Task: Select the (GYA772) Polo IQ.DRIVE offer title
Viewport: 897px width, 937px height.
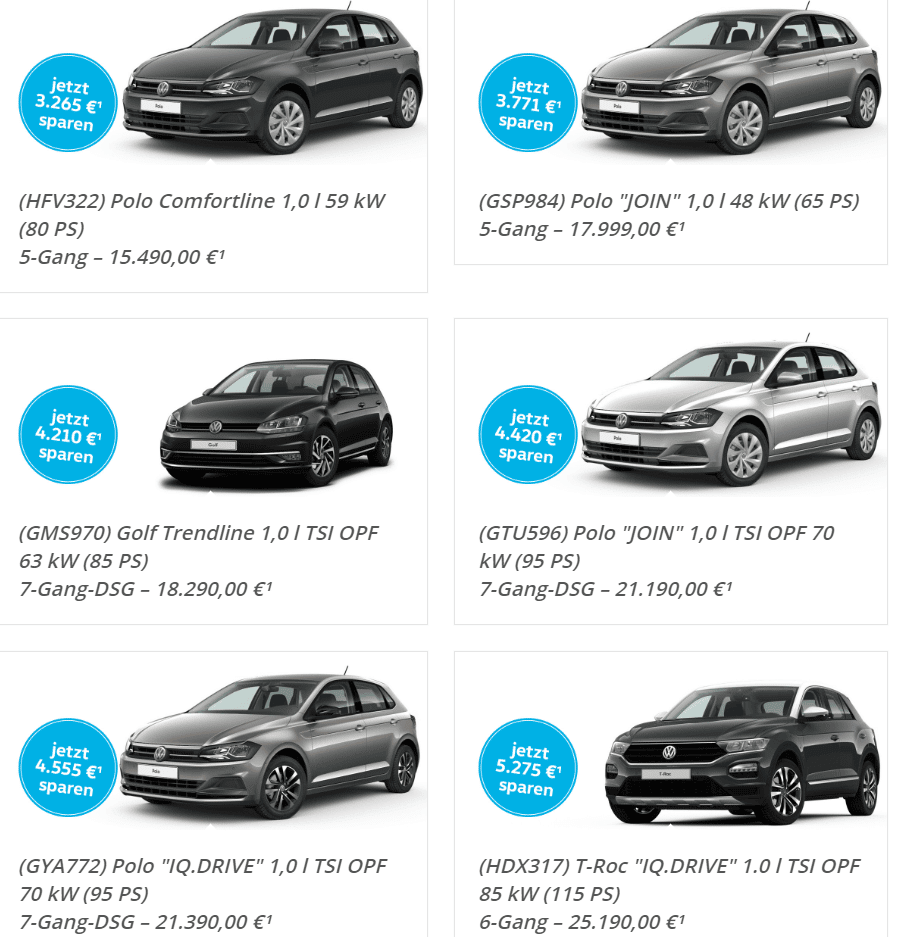Action: (203, 880)
